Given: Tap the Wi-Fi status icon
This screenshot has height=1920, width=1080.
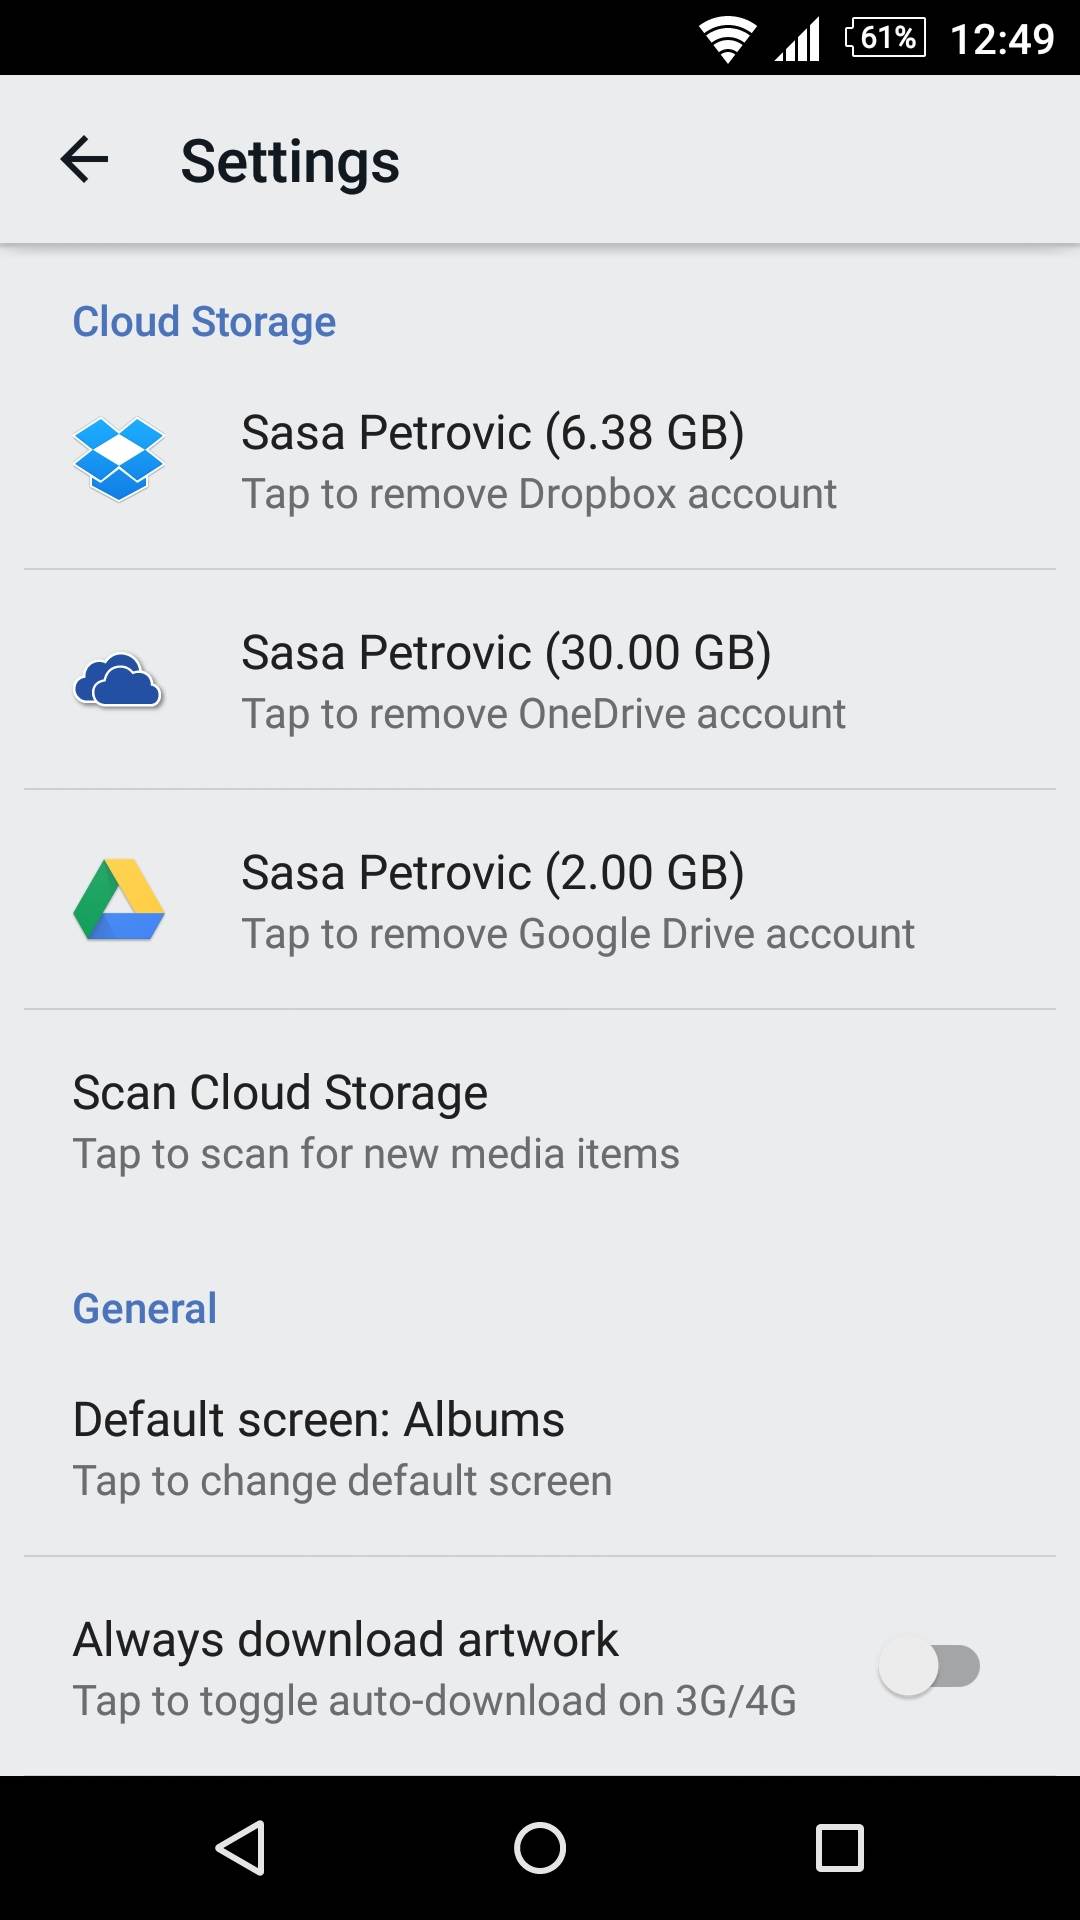Looking at the screenshot, I should coord(727,40).
